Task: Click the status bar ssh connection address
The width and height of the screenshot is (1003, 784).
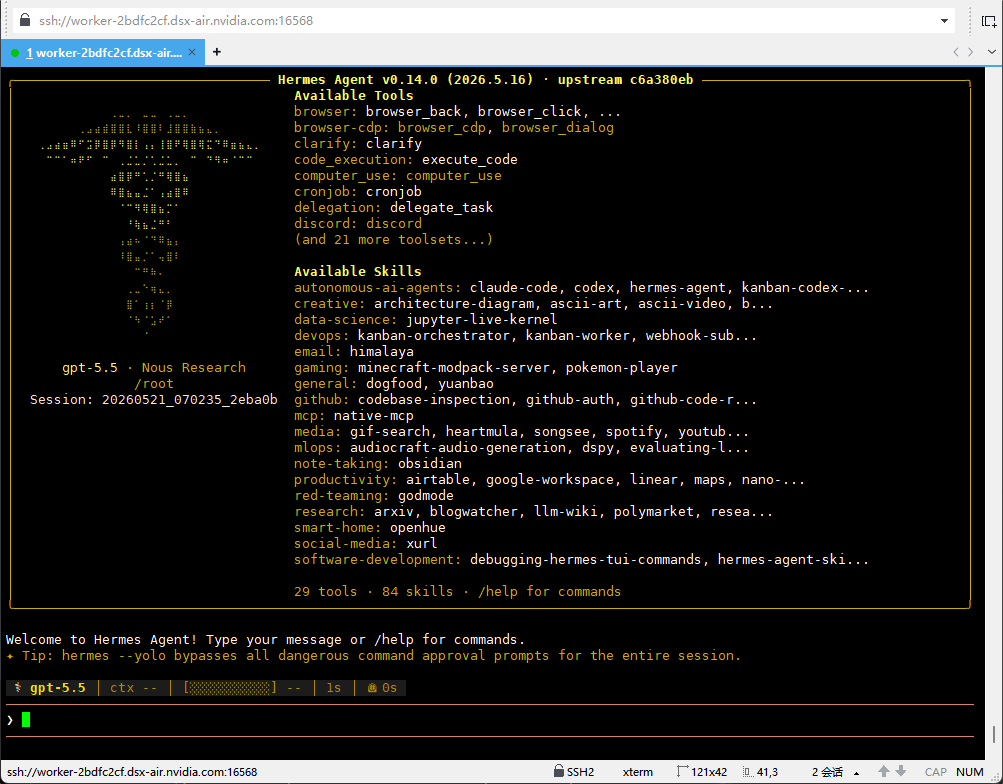Action: (132, 772)
